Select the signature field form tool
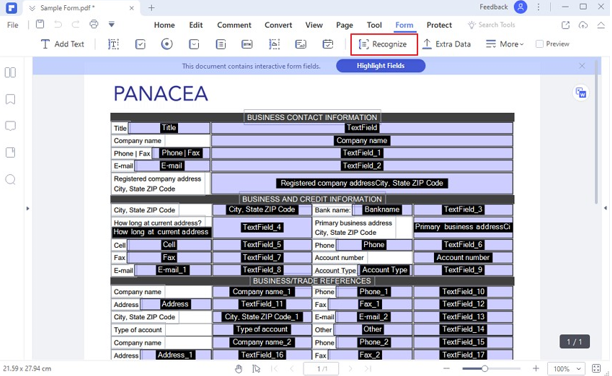This screenshot has height=376, width=612. click(x=301, y=44)
